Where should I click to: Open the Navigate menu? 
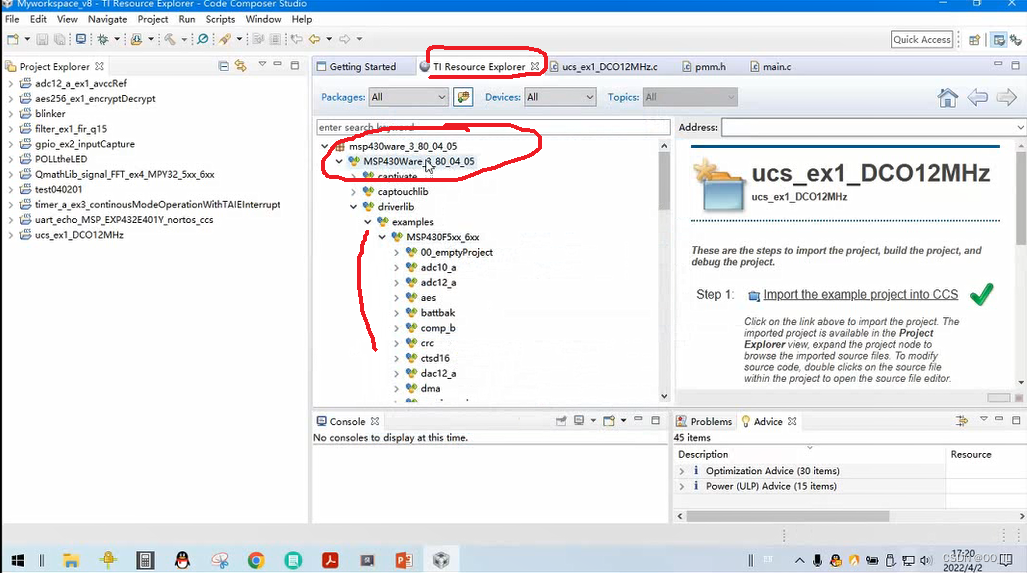point(107,20)
